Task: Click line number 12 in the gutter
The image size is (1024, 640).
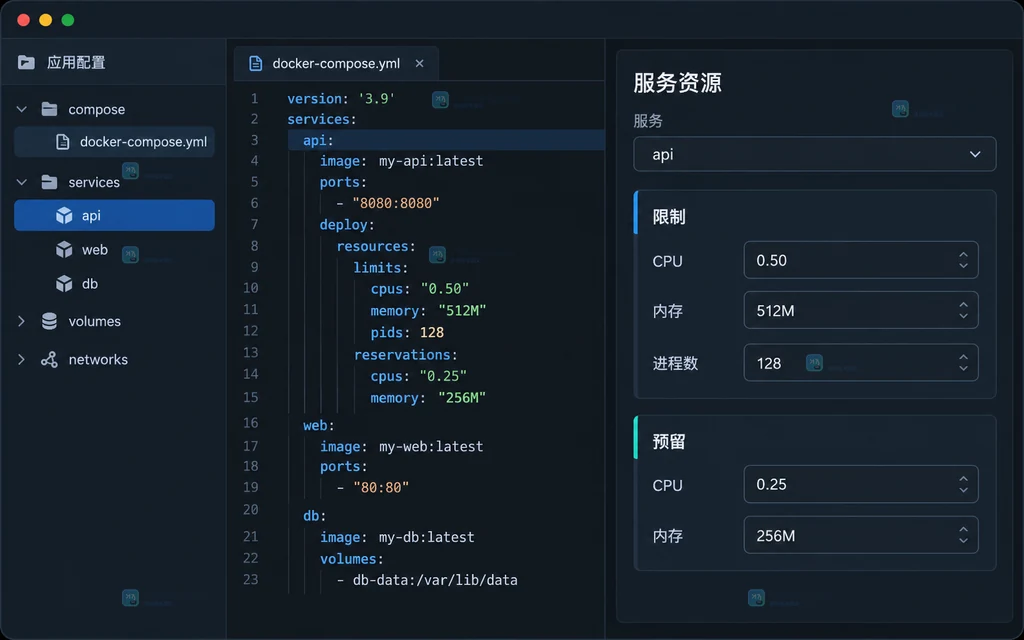Action: pyautogui.click(x=251, y=331)
